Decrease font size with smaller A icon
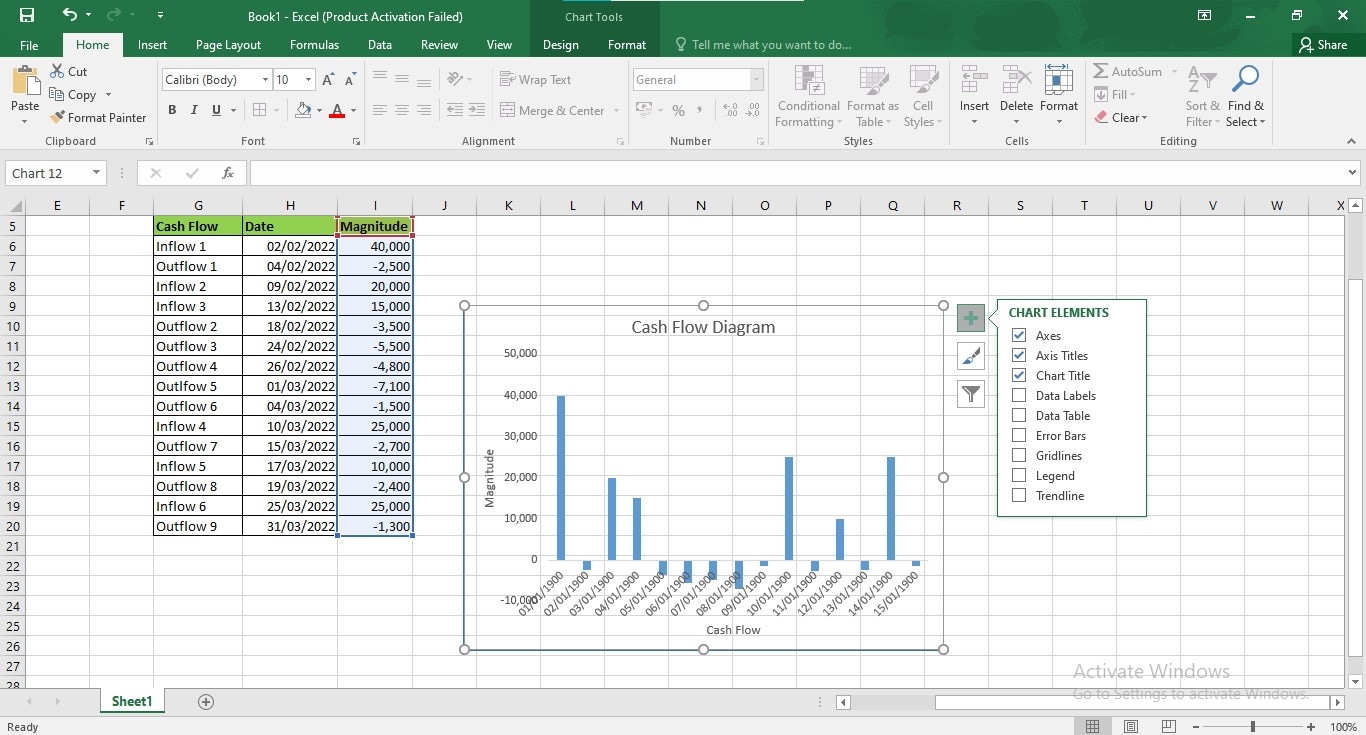This screenshot has height=735, width=1366. point(350,80)
